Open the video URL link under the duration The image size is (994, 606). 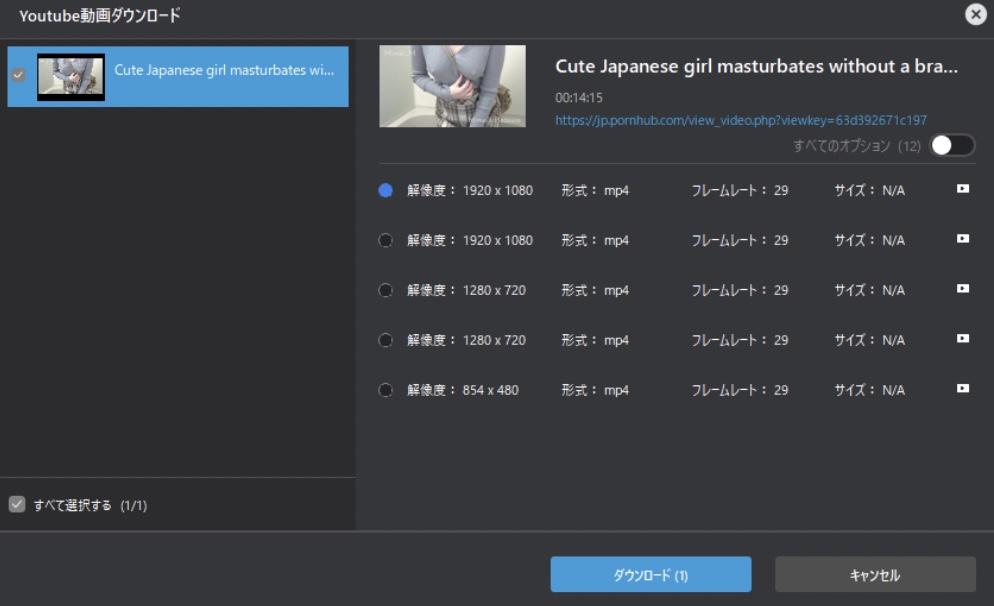click(740, 120)
